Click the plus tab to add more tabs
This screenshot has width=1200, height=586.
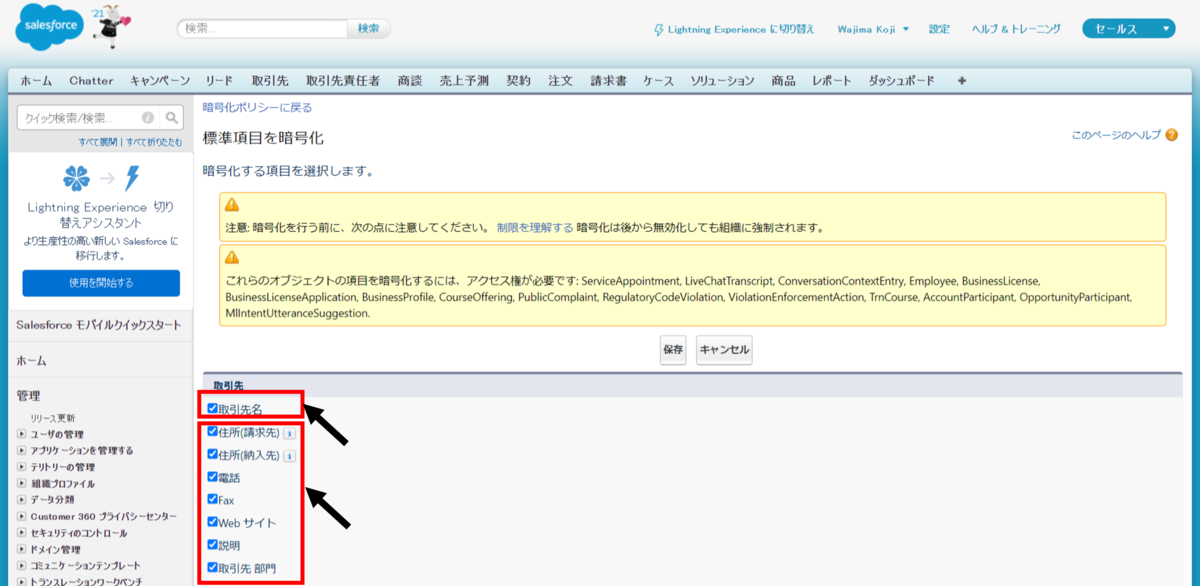click(960, 80)
